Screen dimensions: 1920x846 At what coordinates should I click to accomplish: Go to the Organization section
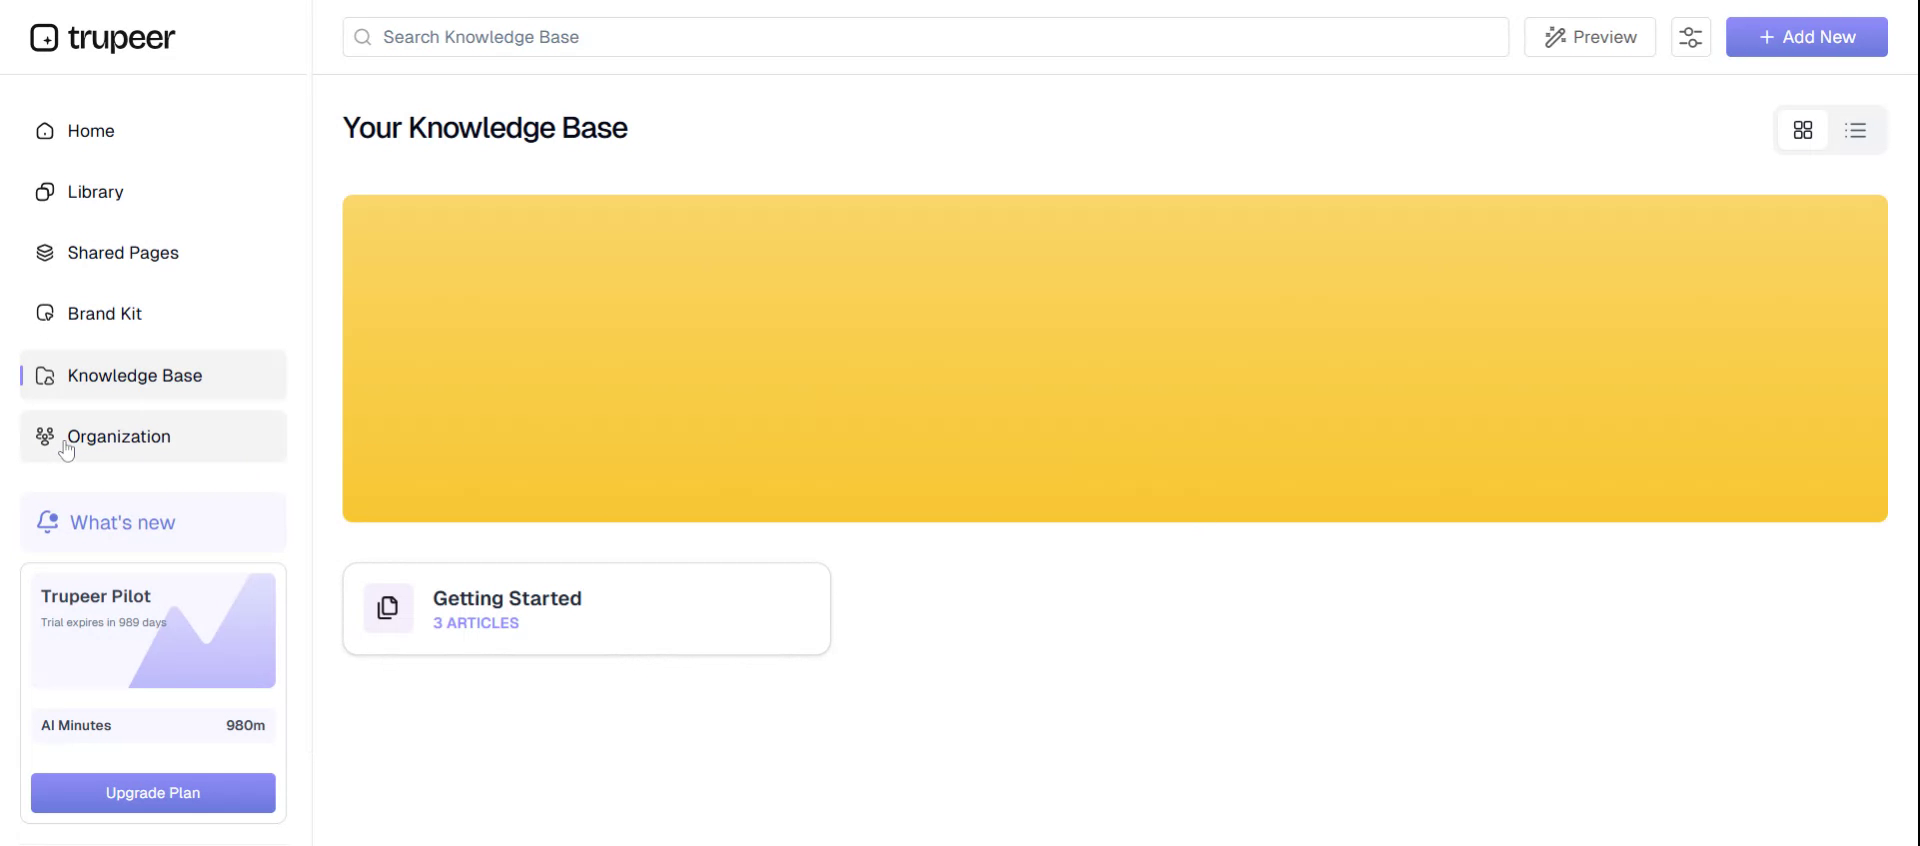pyautogui.click(x=119, y=437)
